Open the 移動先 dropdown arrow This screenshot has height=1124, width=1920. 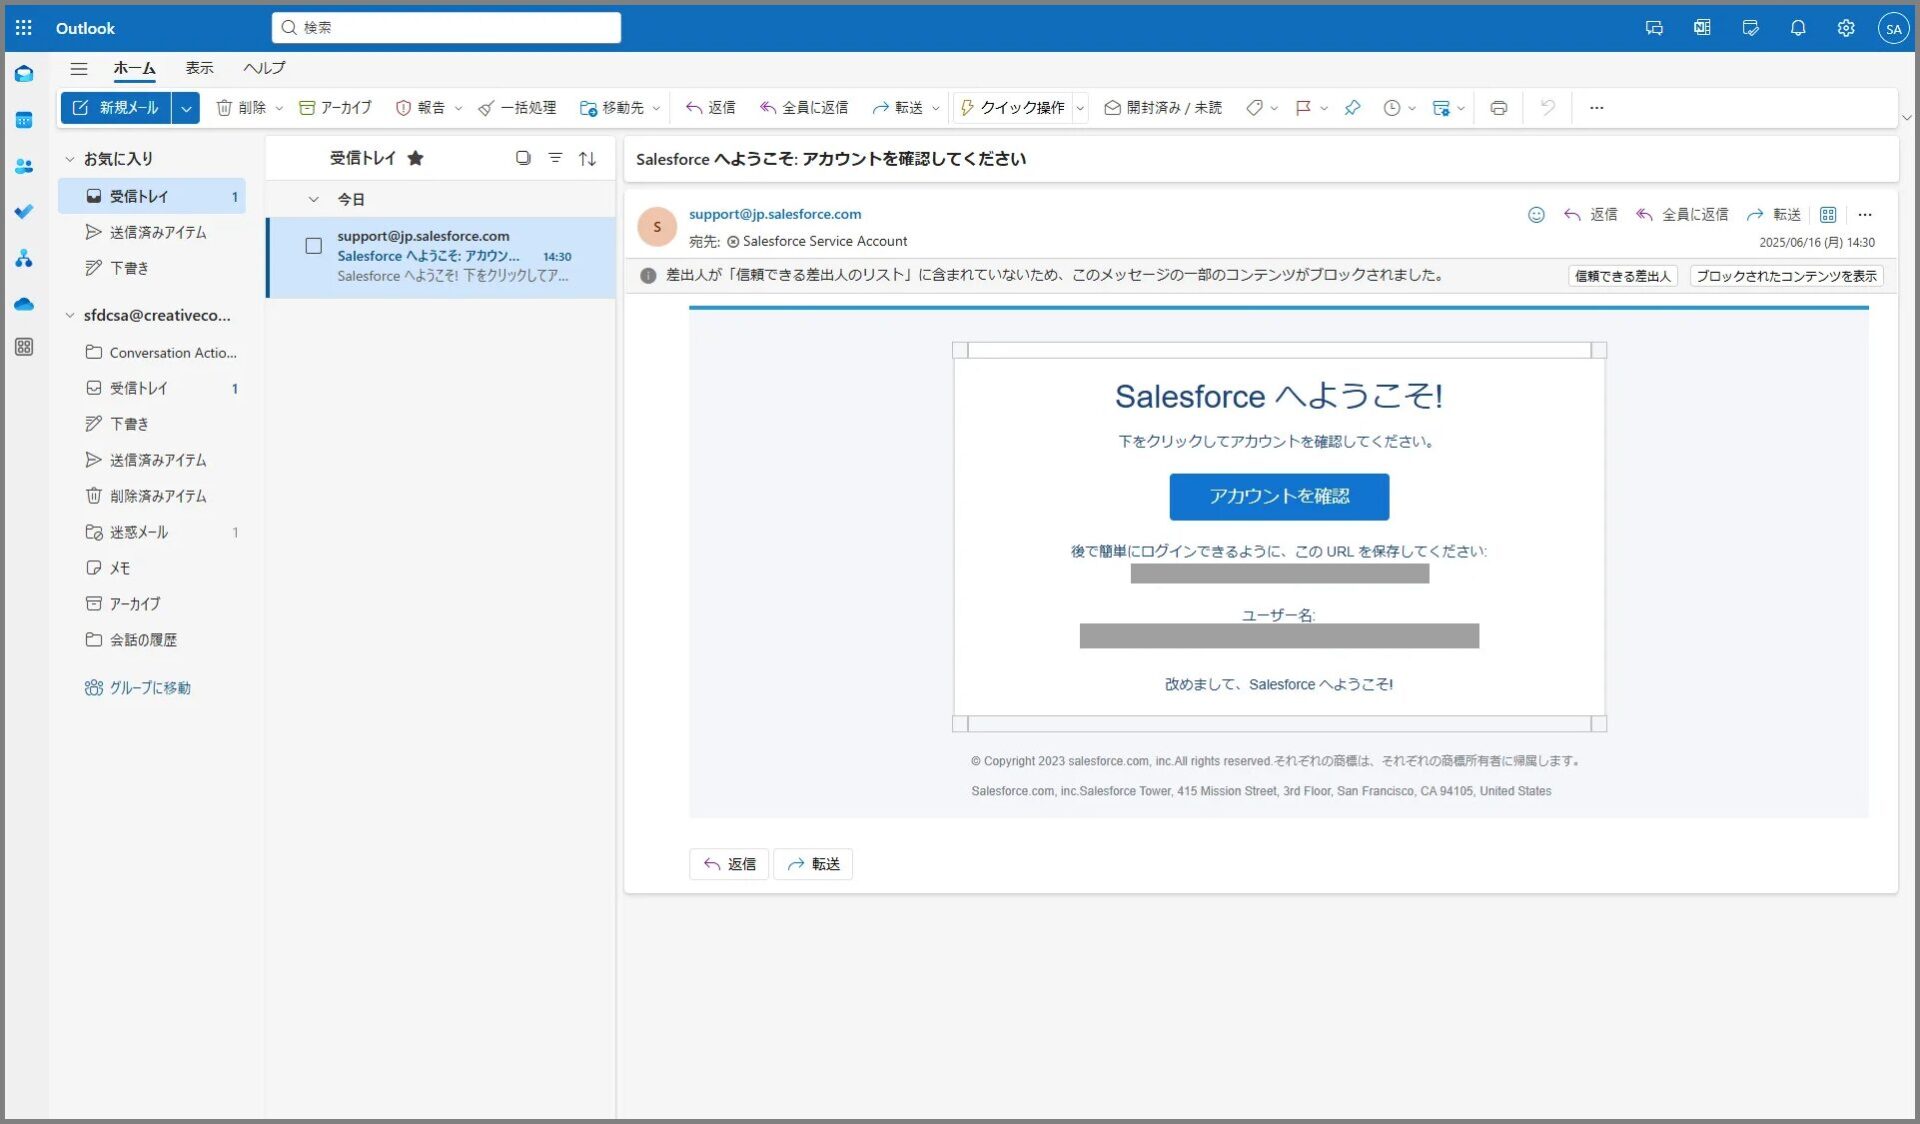pos(656,108)
